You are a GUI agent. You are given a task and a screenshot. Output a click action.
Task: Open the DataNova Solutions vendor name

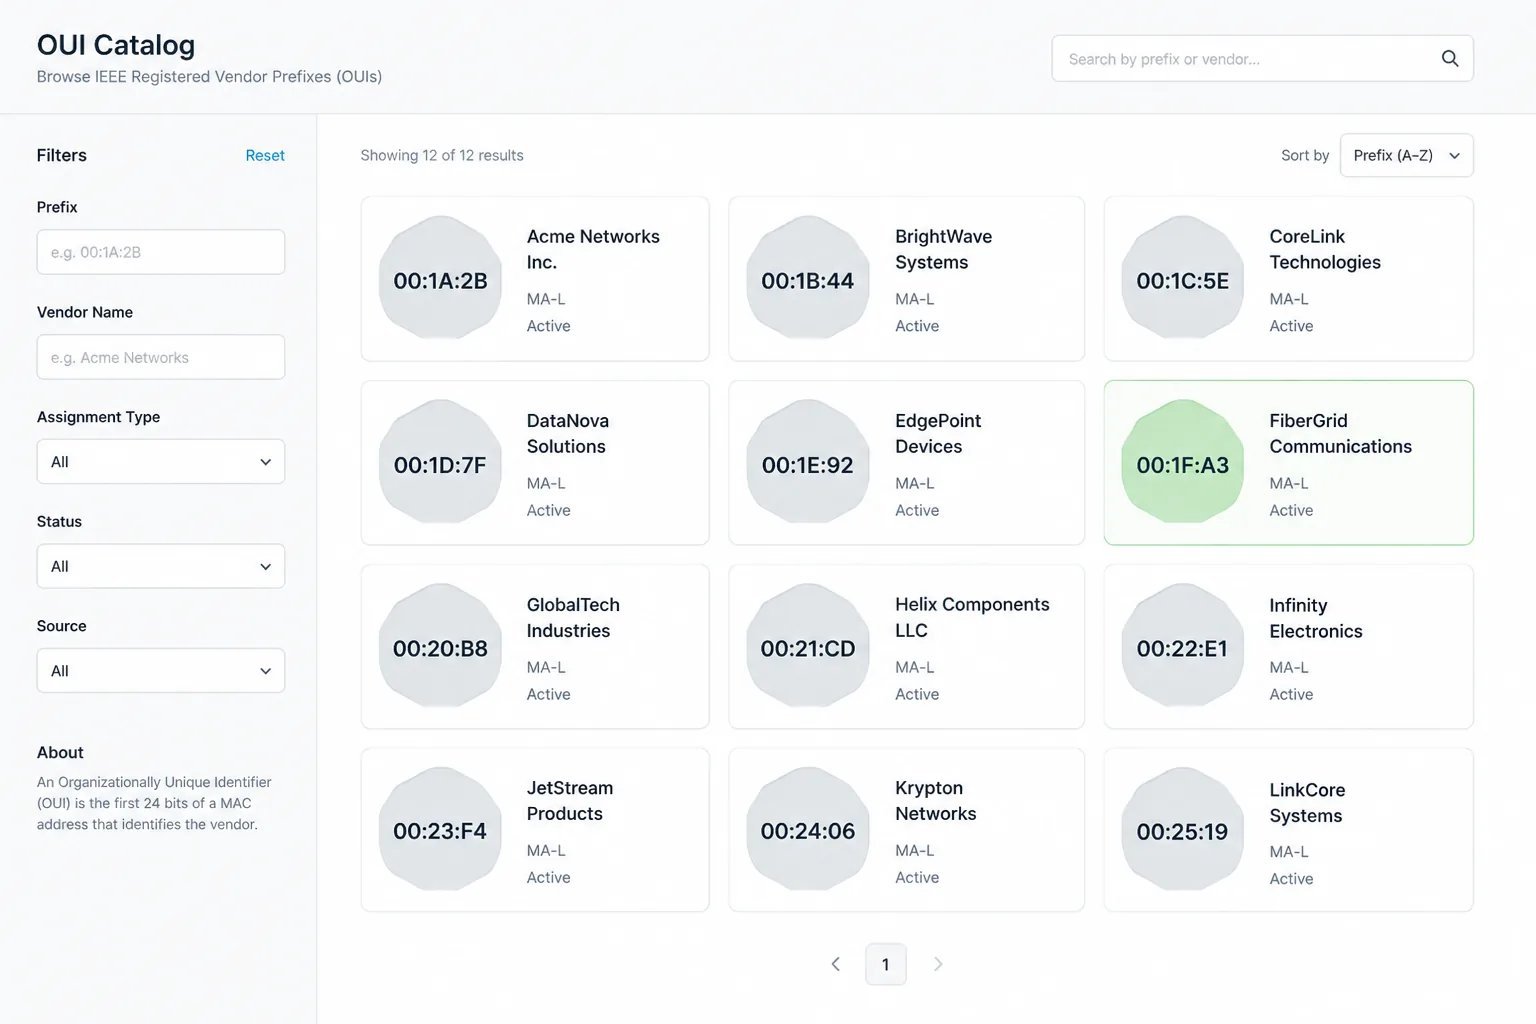point(568,433)
